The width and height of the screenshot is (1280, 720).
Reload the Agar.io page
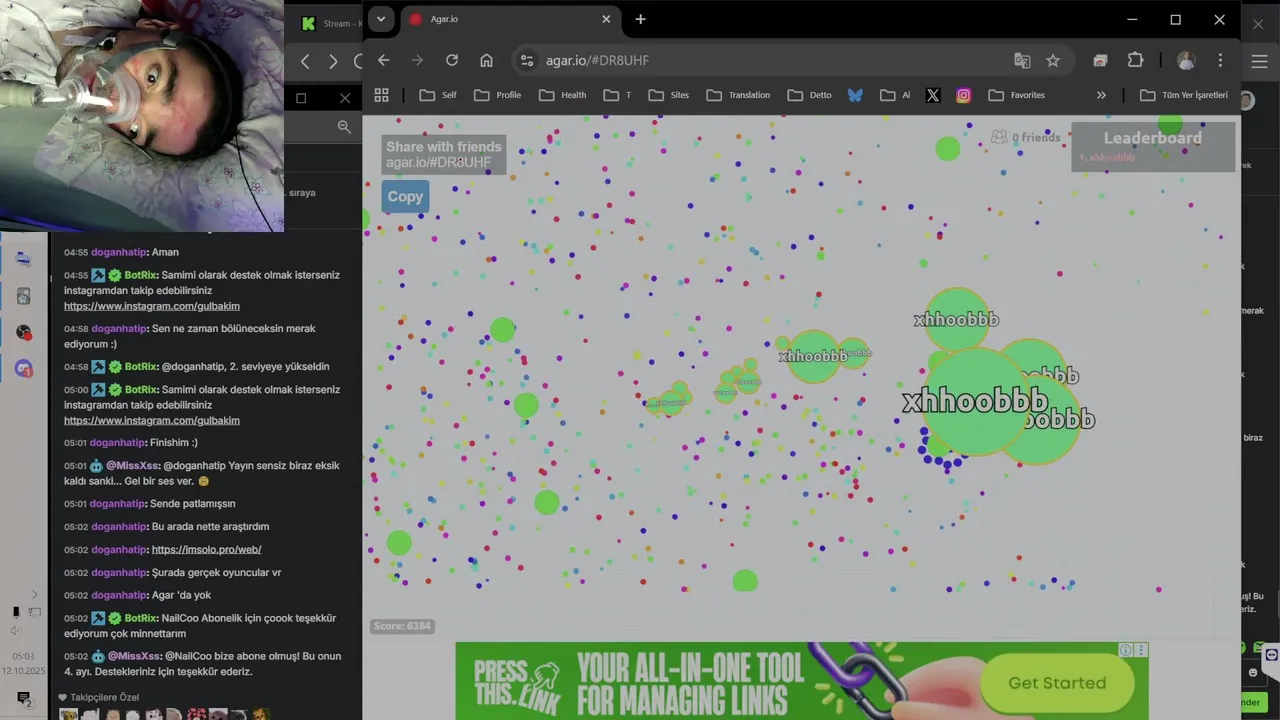coord(452,60)
